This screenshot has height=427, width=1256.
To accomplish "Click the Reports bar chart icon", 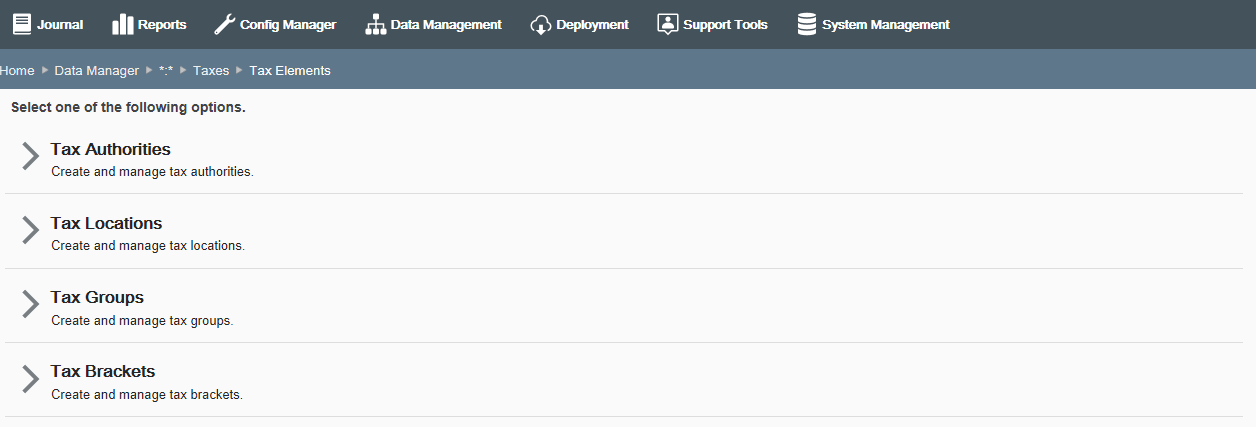I will click(123, 24).
